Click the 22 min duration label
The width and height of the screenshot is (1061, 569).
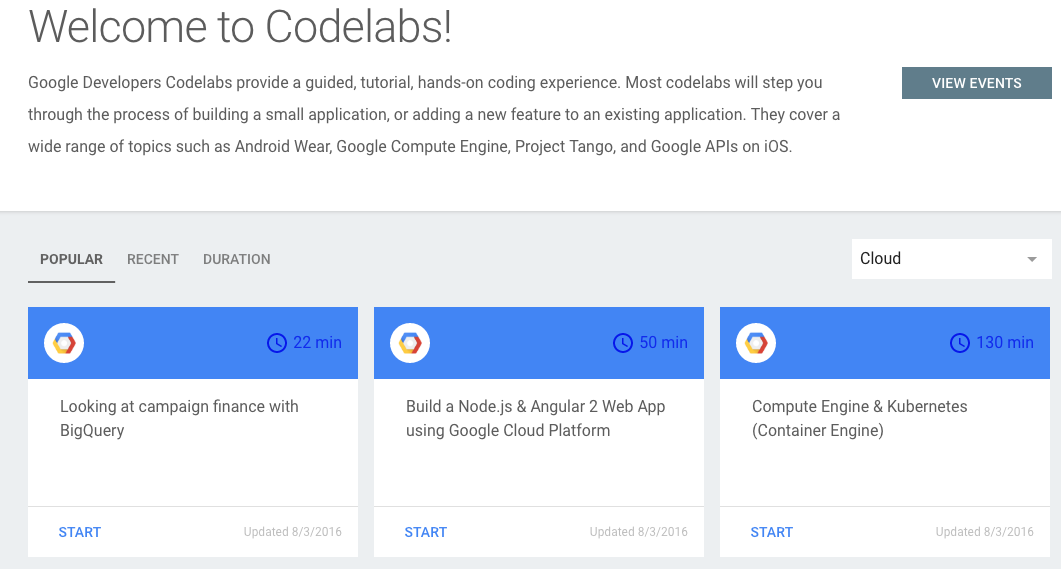(317, 342)
